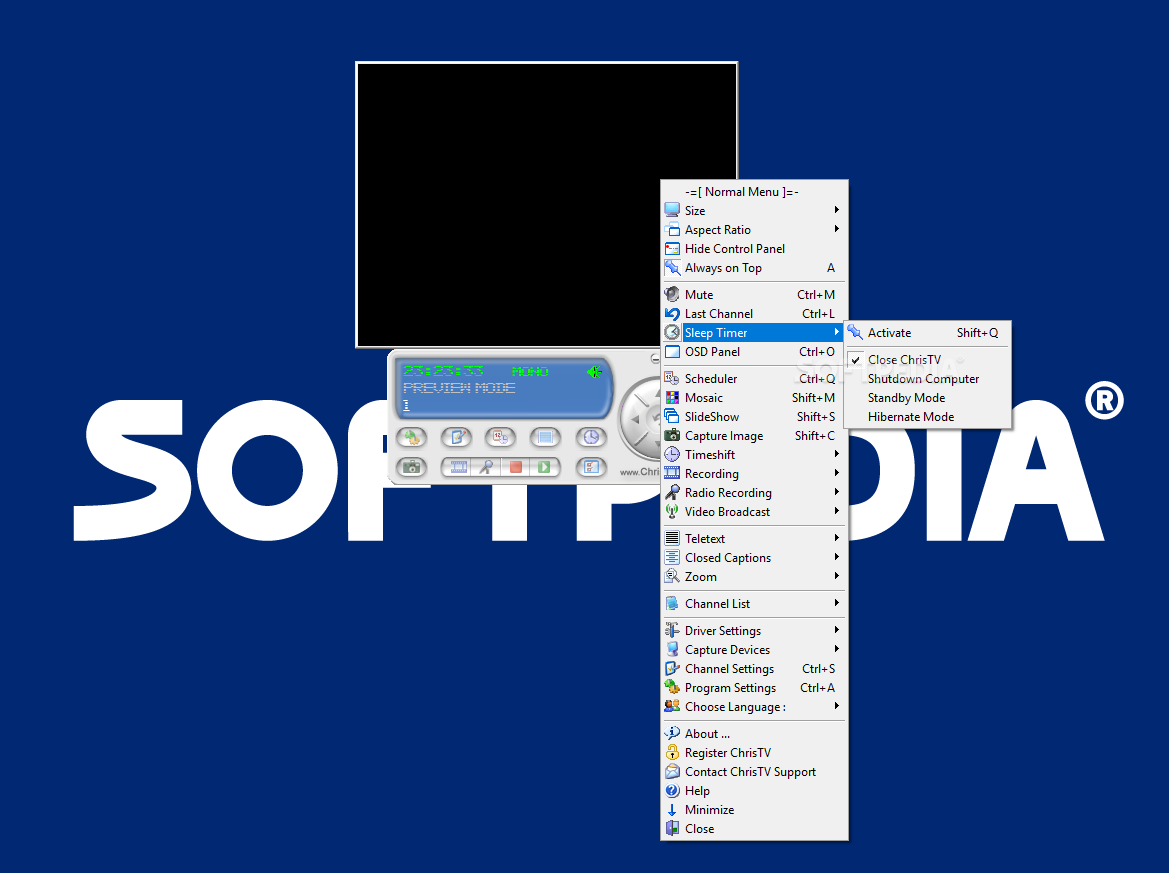Open the Scheduler menu entry
The height and width of the screenshot is (873, 1169).
click(x=754, y=379)
